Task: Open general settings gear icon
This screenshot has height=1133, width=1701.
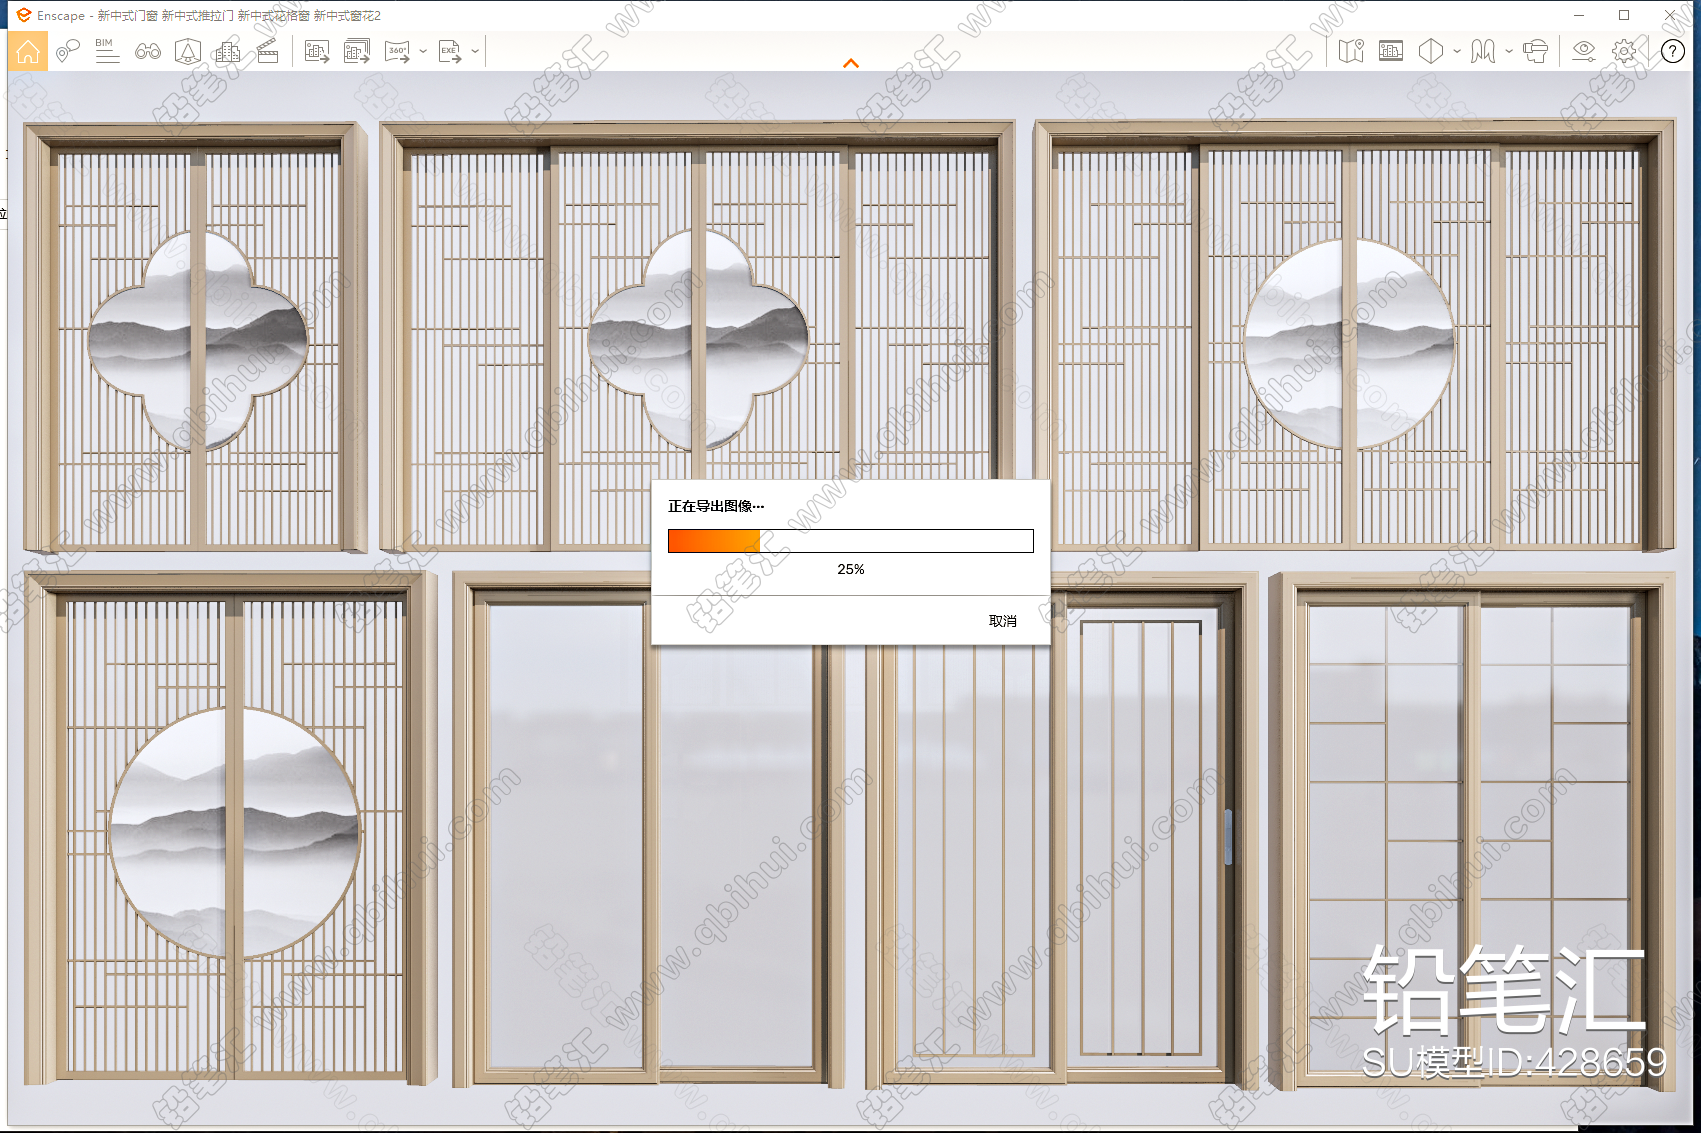Action: (1625, 51)
